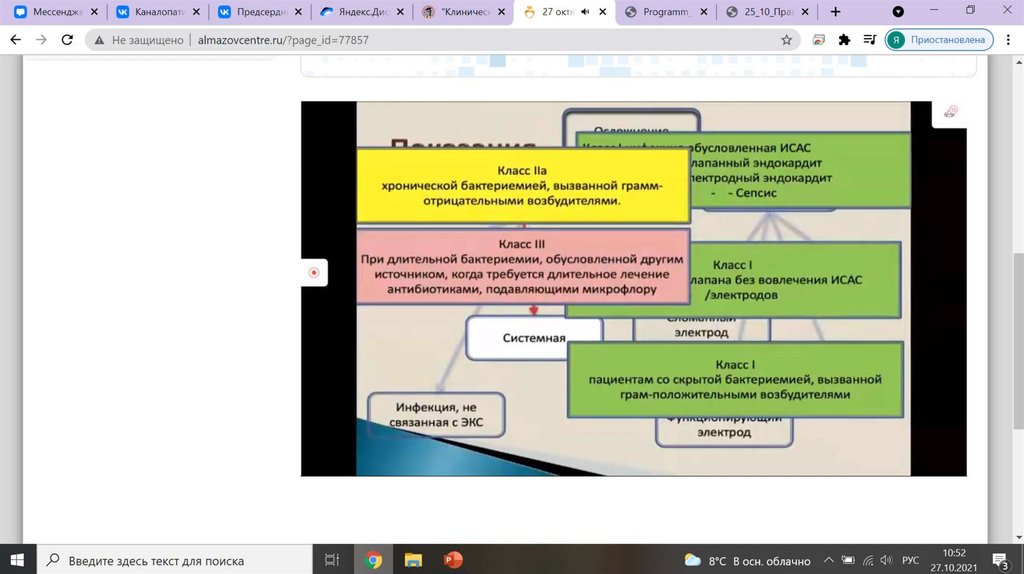Close the Programm_ tab
1024x574 pixels.
click(x=704, y=12)
